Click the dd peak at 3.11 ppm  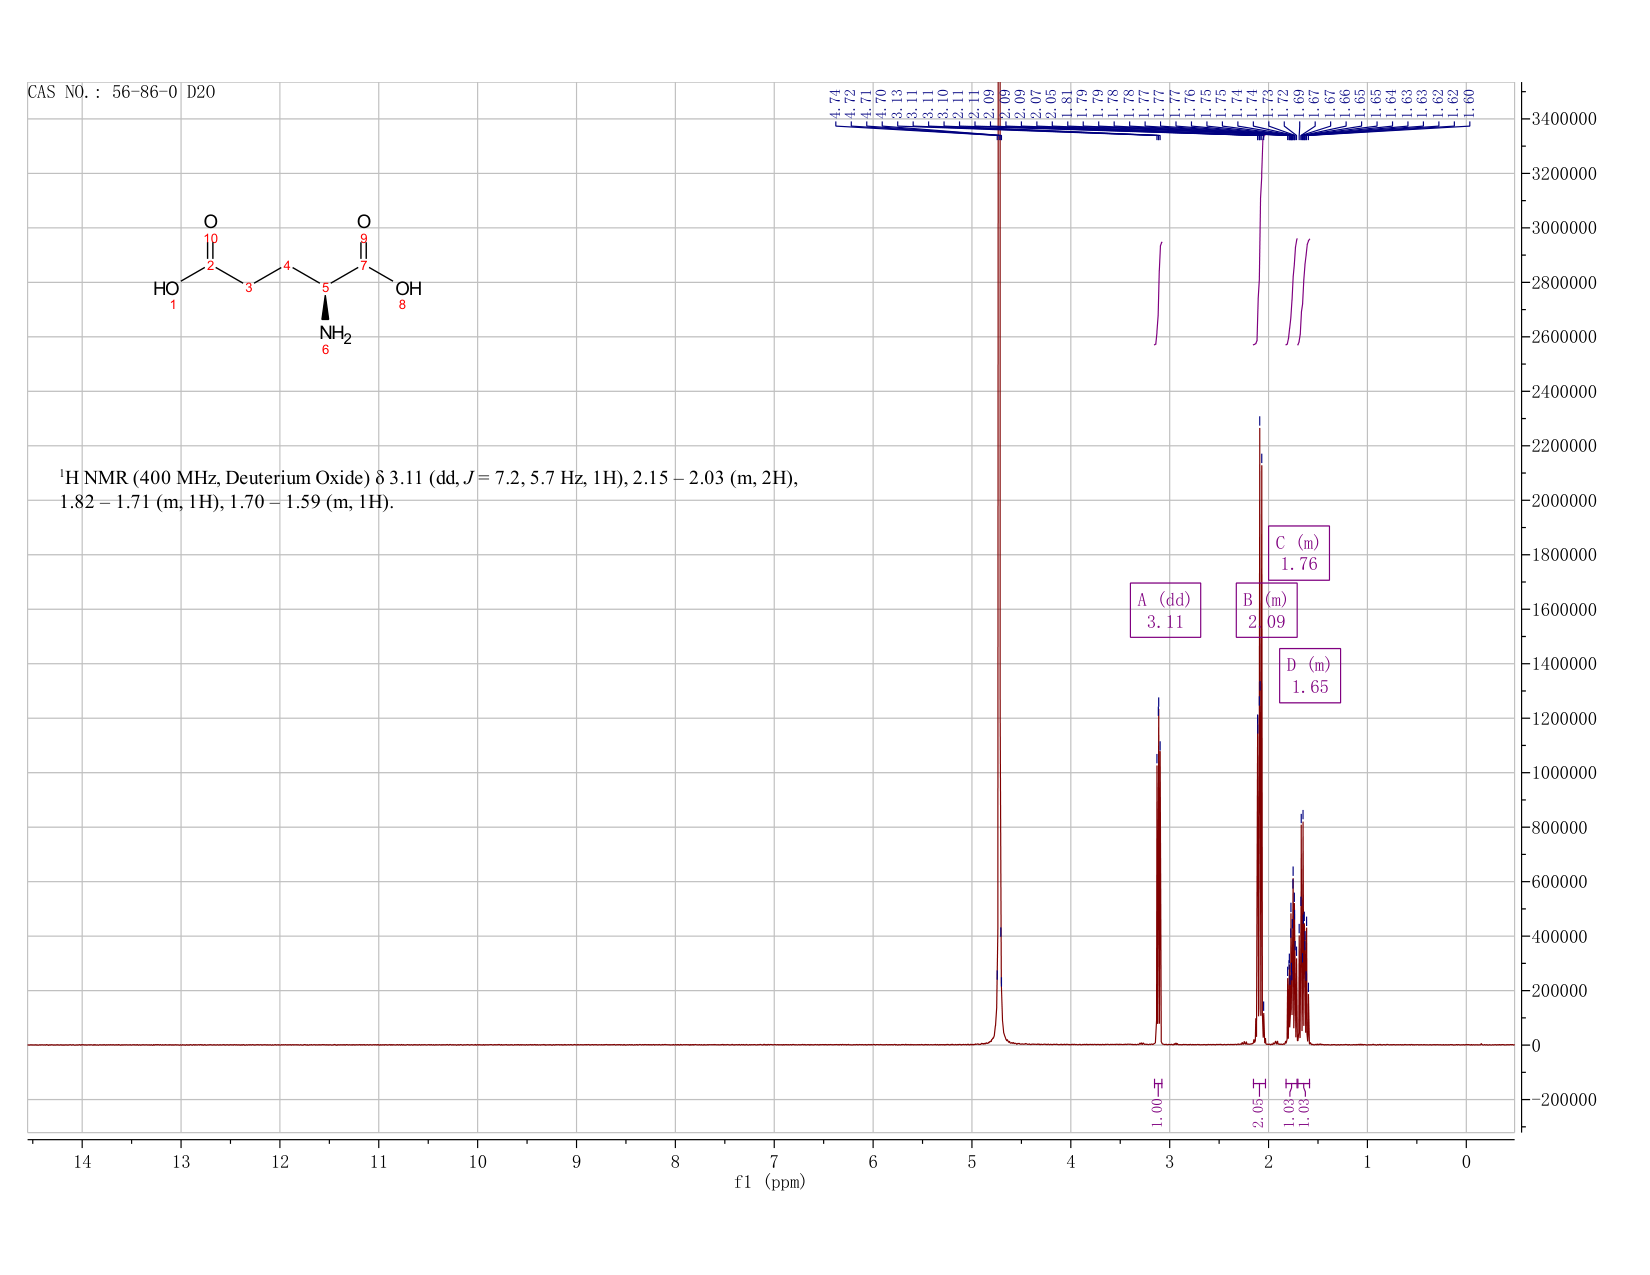click(1158, 880)
